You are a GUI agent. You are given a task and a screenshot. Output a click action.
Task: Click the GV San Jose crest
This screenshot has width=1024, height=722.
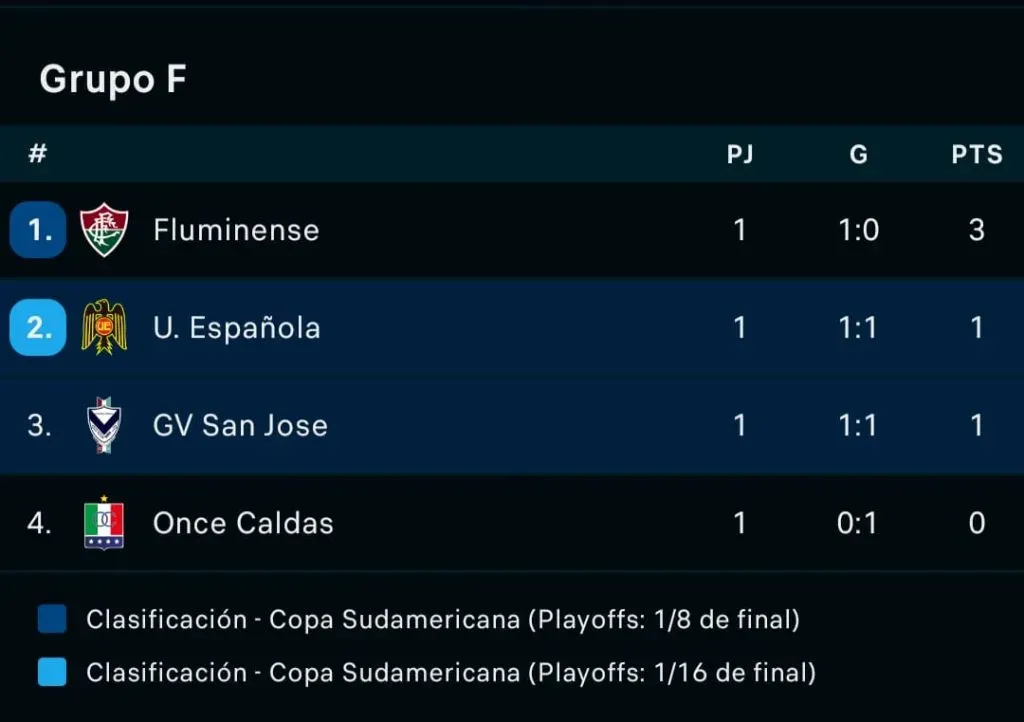(104, 425)
